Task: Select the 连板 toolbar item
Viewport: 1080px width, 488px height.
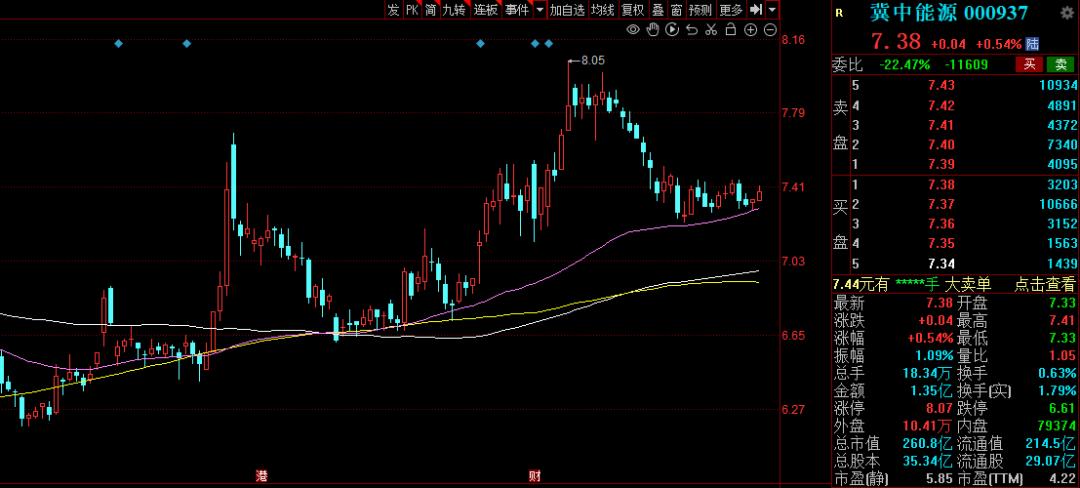Action: [486, 9]
